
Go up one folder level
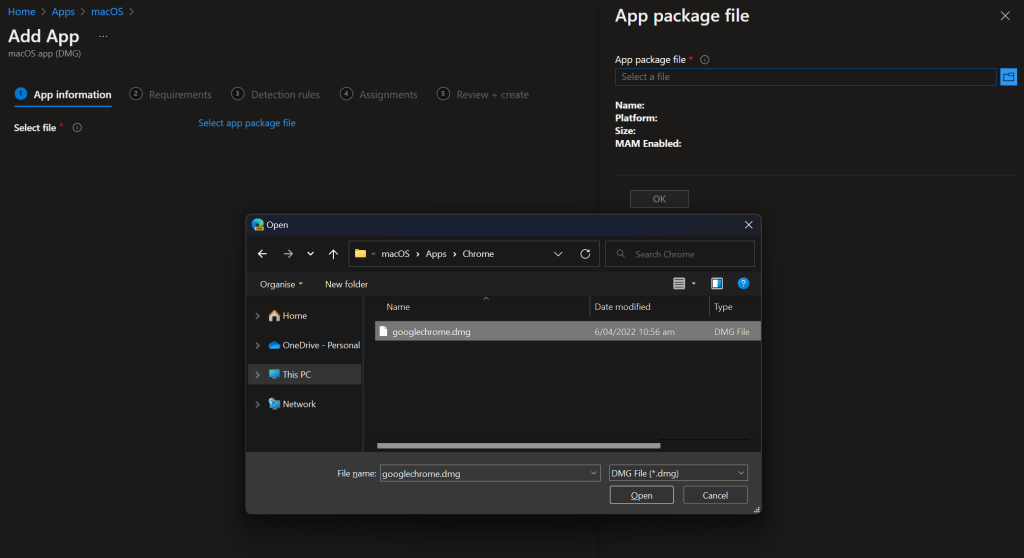point(333,254)
